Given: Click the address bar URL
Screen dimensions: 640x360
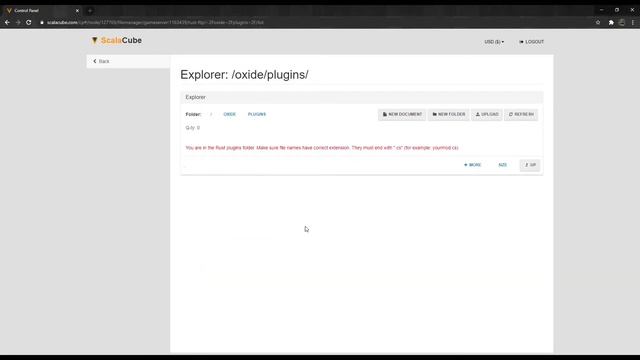Looking at the screenshot, I should [x=155, y=22].
